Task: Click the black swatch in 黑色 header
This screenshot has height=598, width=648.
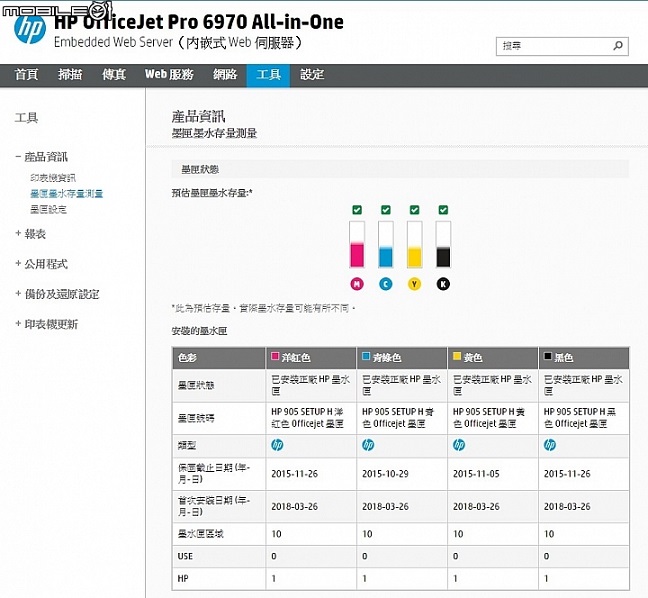Action: pos(548,356)
